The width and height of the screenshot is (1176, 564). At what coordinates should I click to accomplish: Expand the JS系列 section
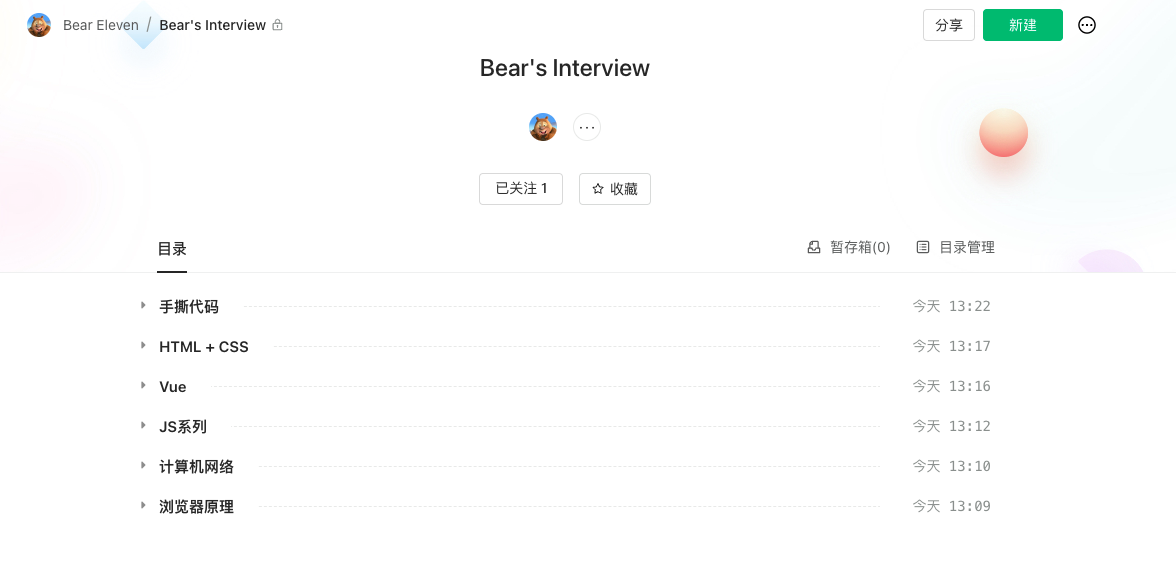(x=143, y=426)
